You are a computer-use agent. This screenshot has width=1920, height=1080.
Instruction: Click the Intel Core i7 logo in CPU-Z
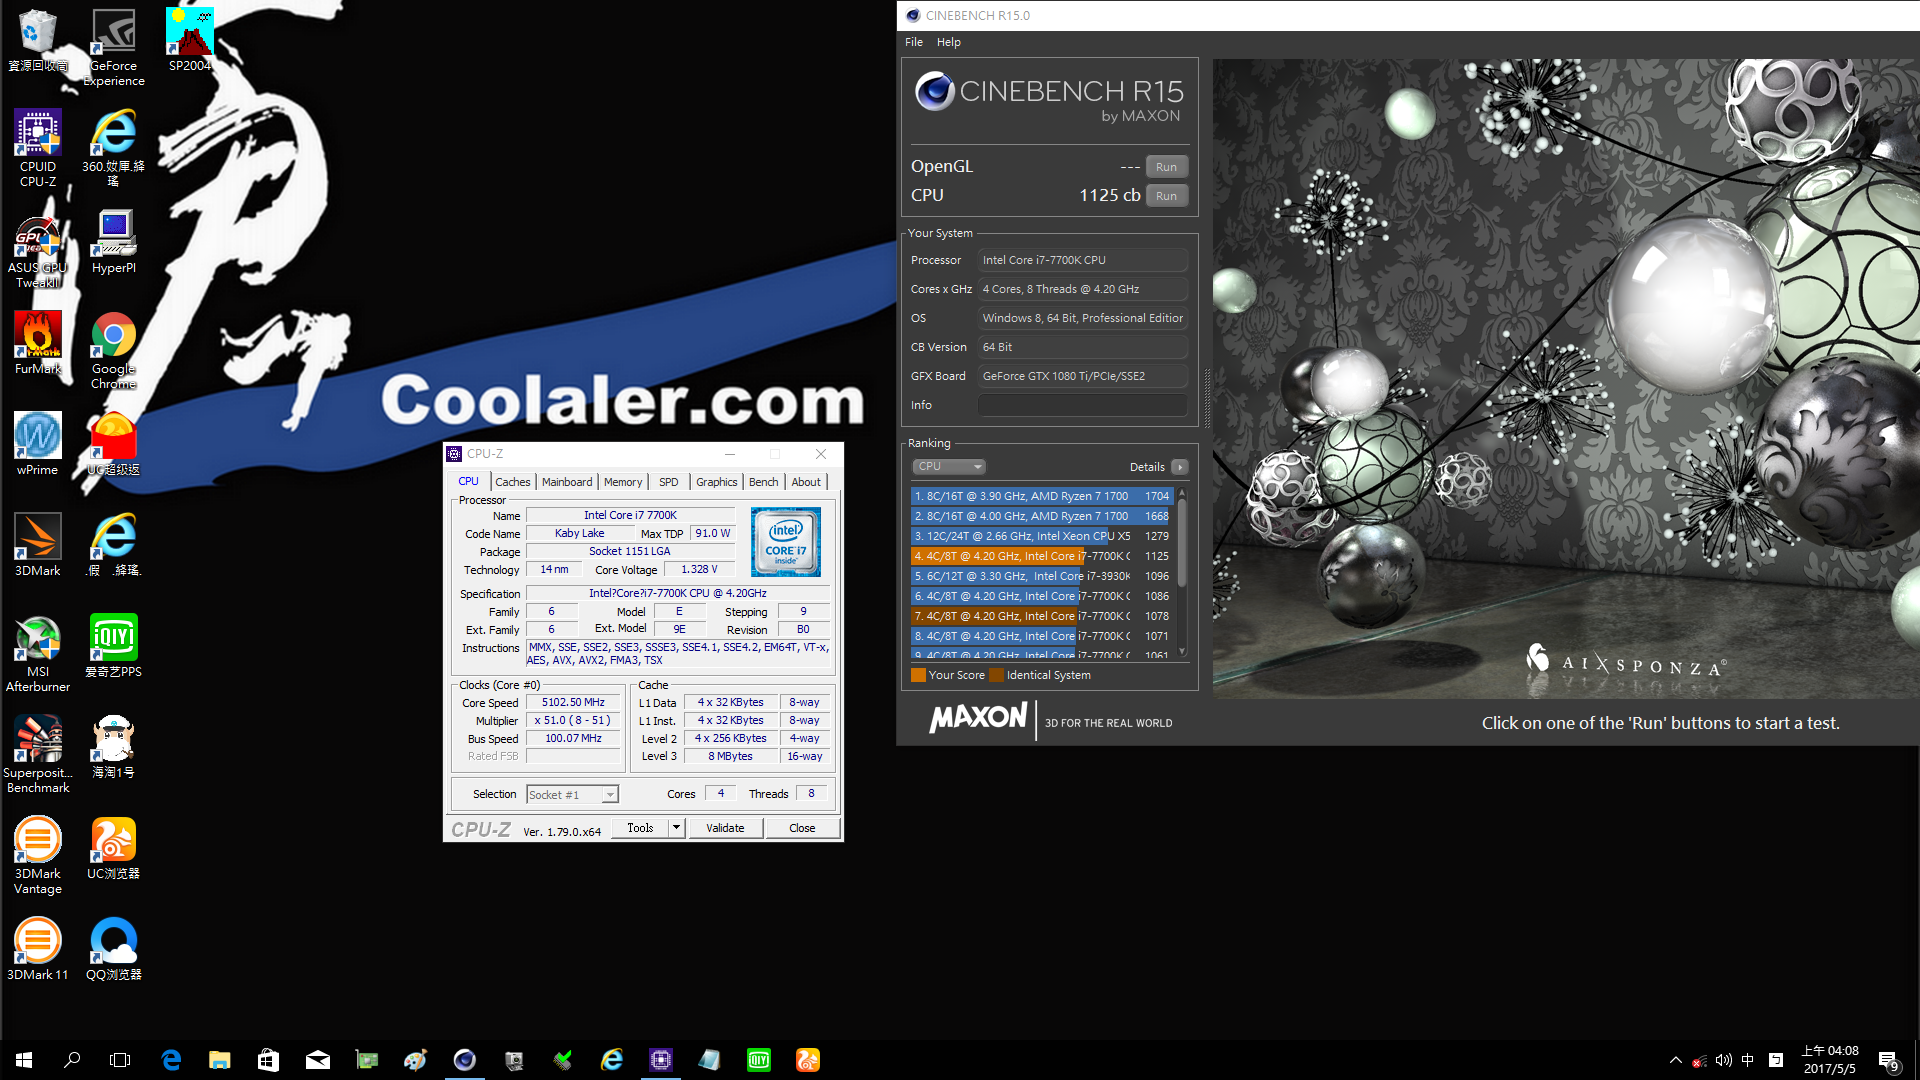[x=786, y=541]
